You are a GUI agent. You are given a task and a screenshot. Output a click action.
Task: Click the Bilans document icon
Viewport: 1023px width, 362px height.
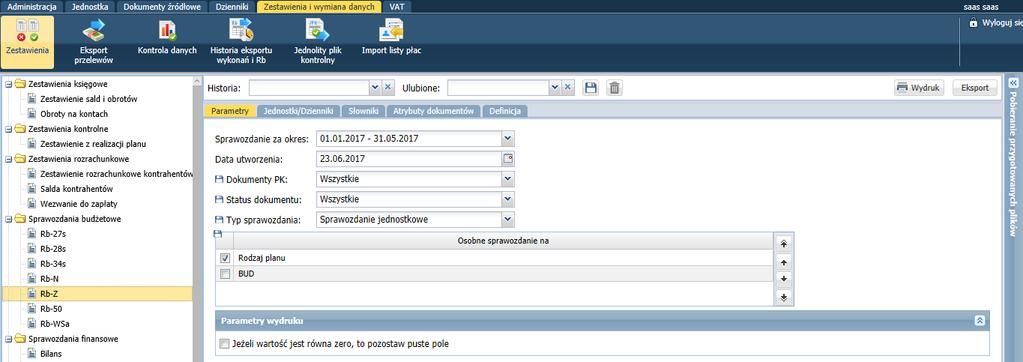tap(31, 354)
